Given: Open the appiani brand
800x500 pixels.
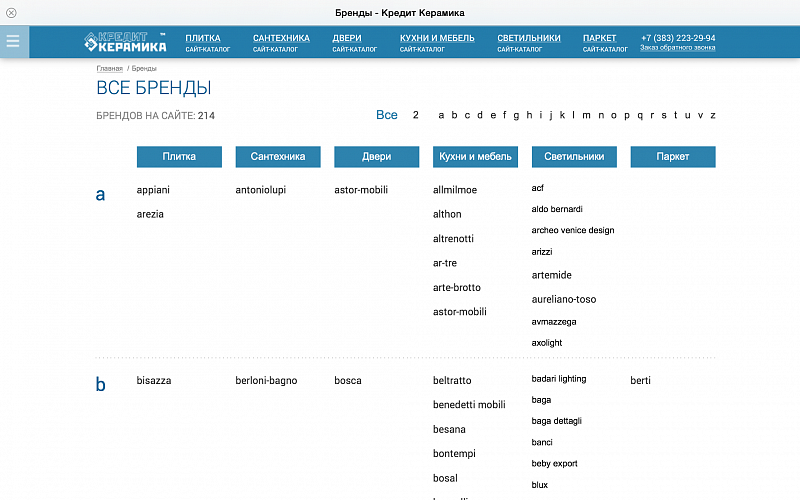Looking at the screenshot, I should [153, 190].
